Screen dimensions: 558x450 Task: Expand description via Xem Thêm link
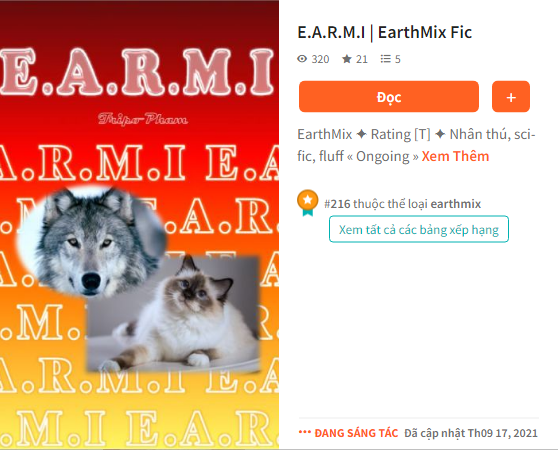(455, 156)
